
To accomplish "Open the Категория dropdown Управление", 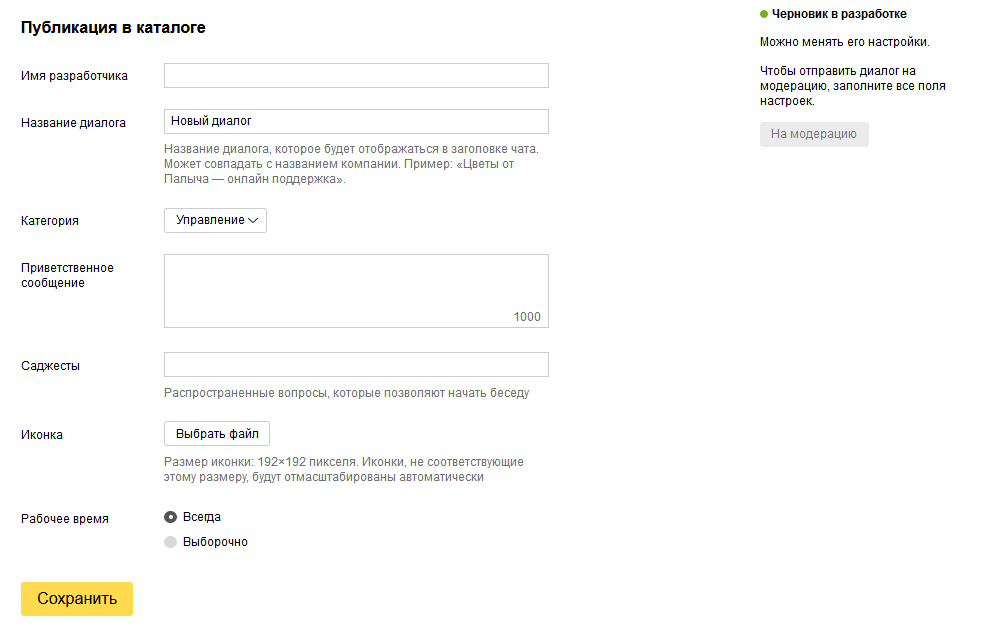I will coord(216,221).
